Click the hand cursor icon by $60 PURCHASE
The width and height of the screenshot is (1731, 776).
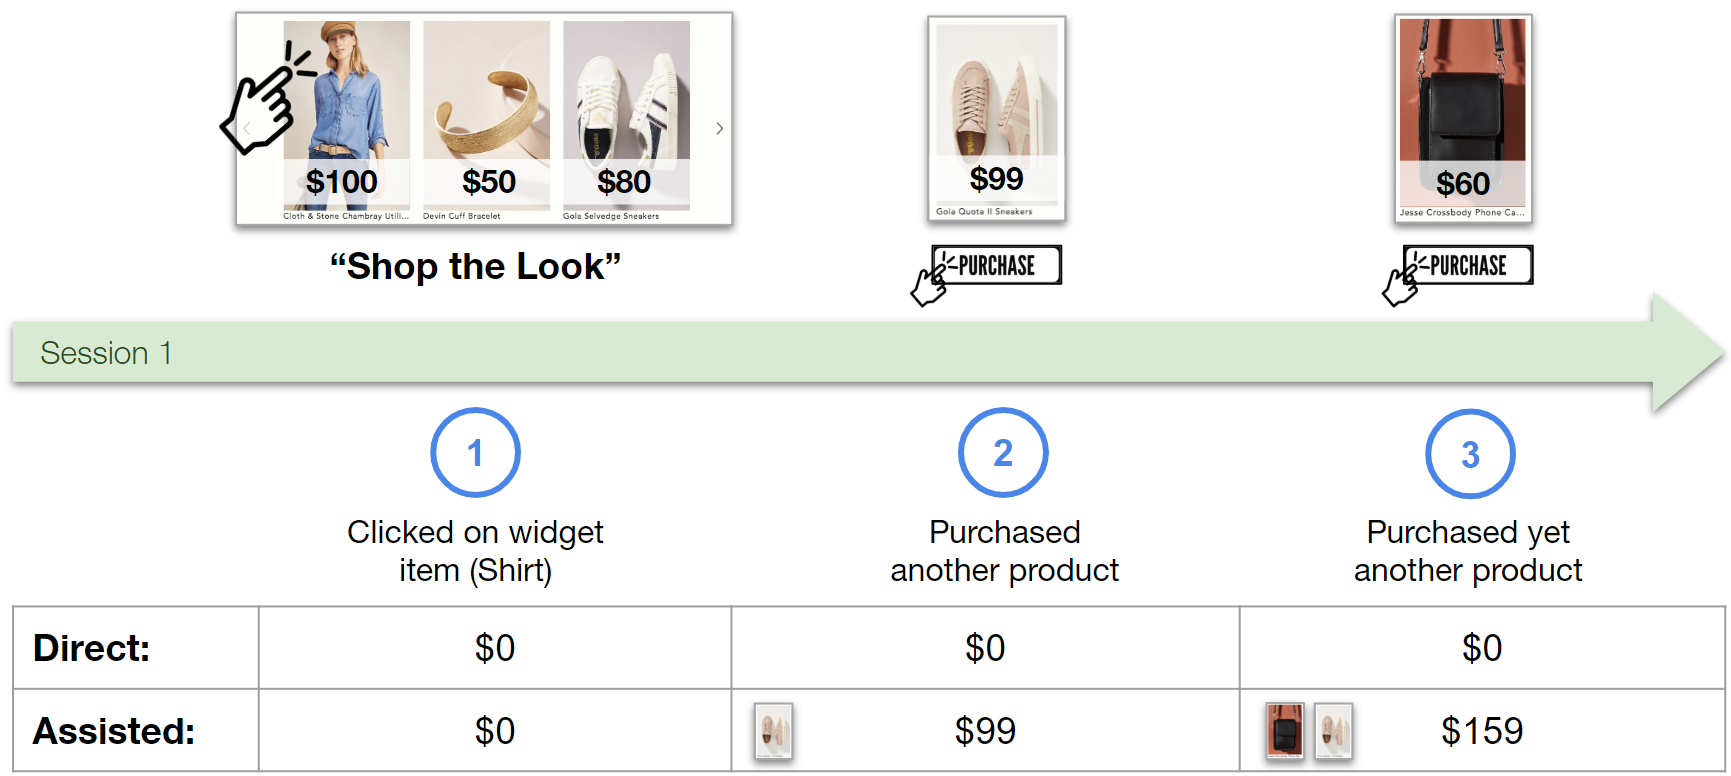pyautogui.click(x=1403, y=281)
